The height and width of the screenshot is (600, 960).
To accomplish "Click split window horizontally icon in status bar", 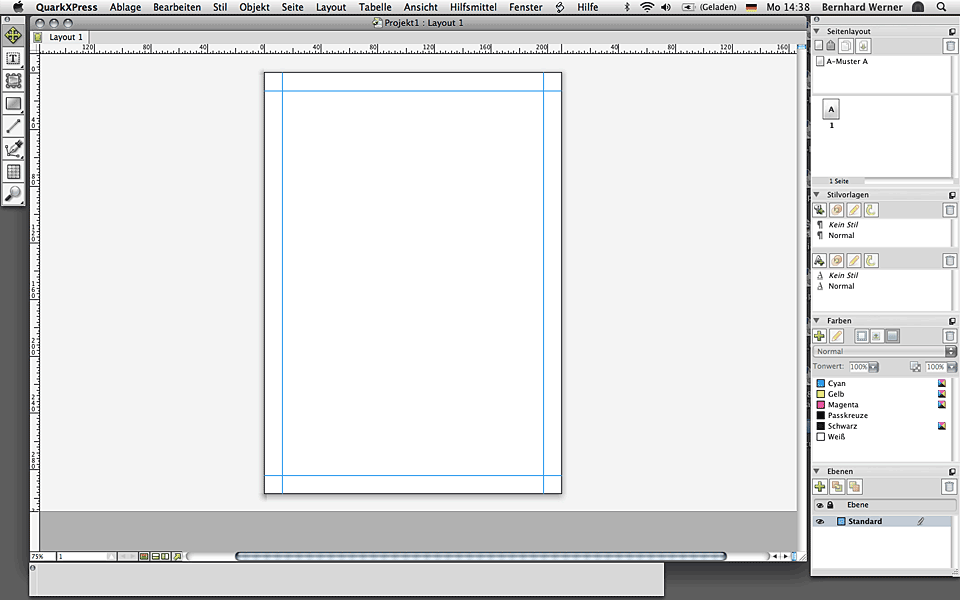I will click(156, 557).
